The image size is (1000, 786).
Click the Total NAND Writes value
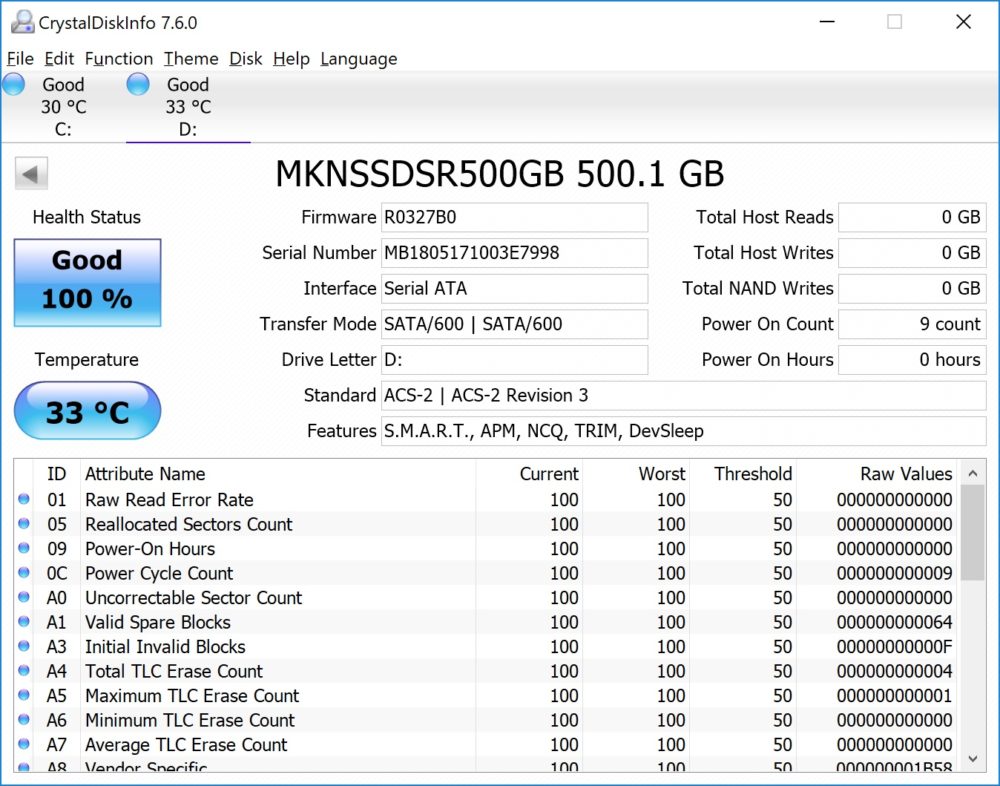pyautogui.click(x=912, y=288)
